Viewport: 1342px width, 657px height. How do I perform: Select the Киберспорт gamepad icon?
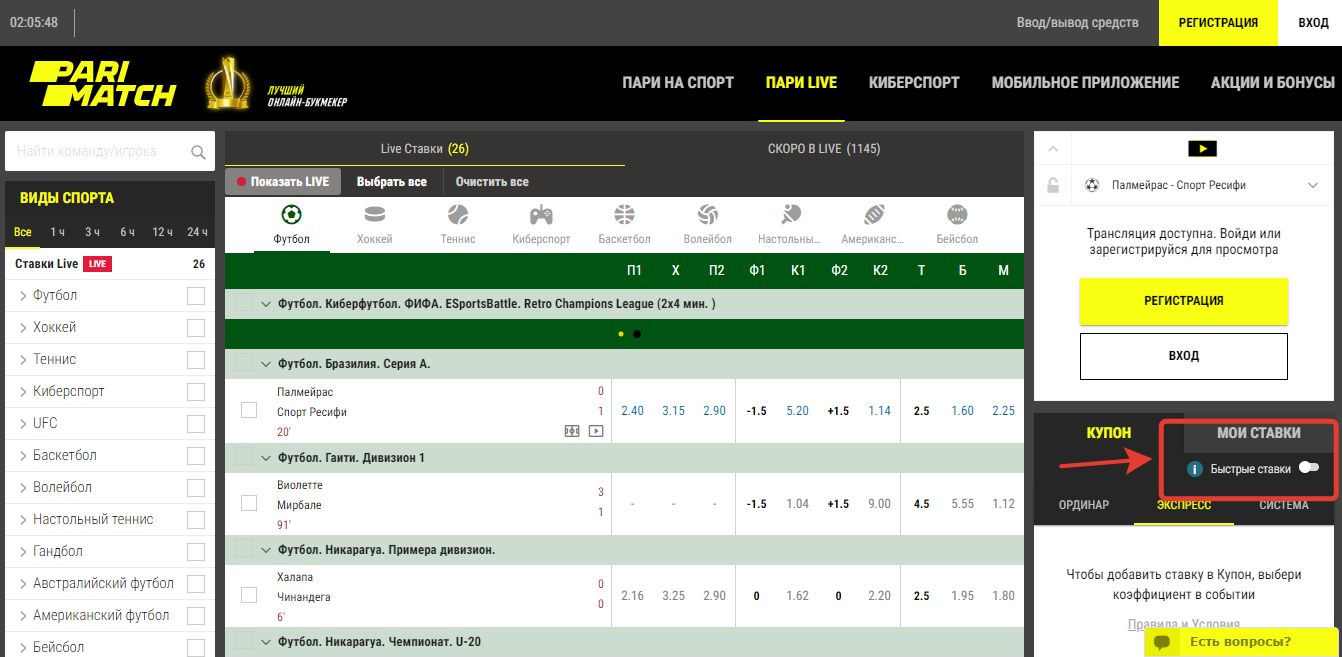coord(541,214)
